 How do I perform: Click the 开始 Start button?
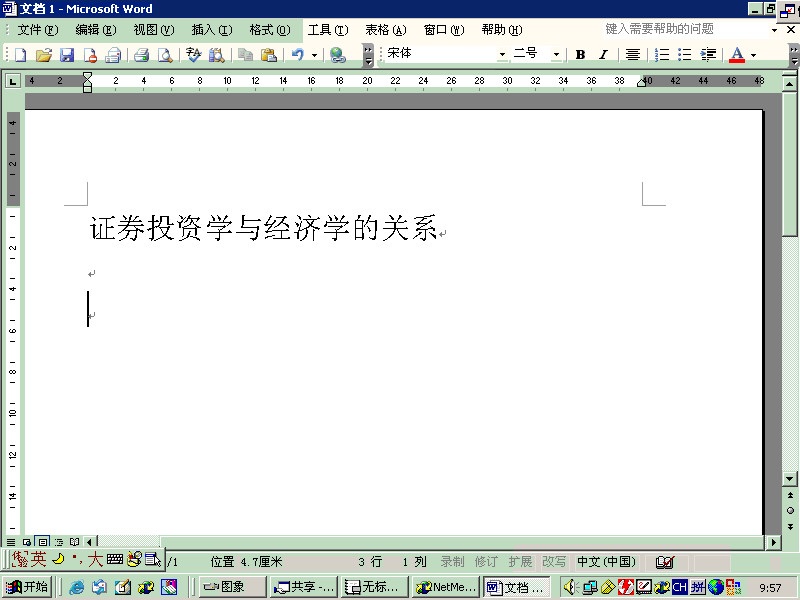pyautogui.click(x=27, y=587)
